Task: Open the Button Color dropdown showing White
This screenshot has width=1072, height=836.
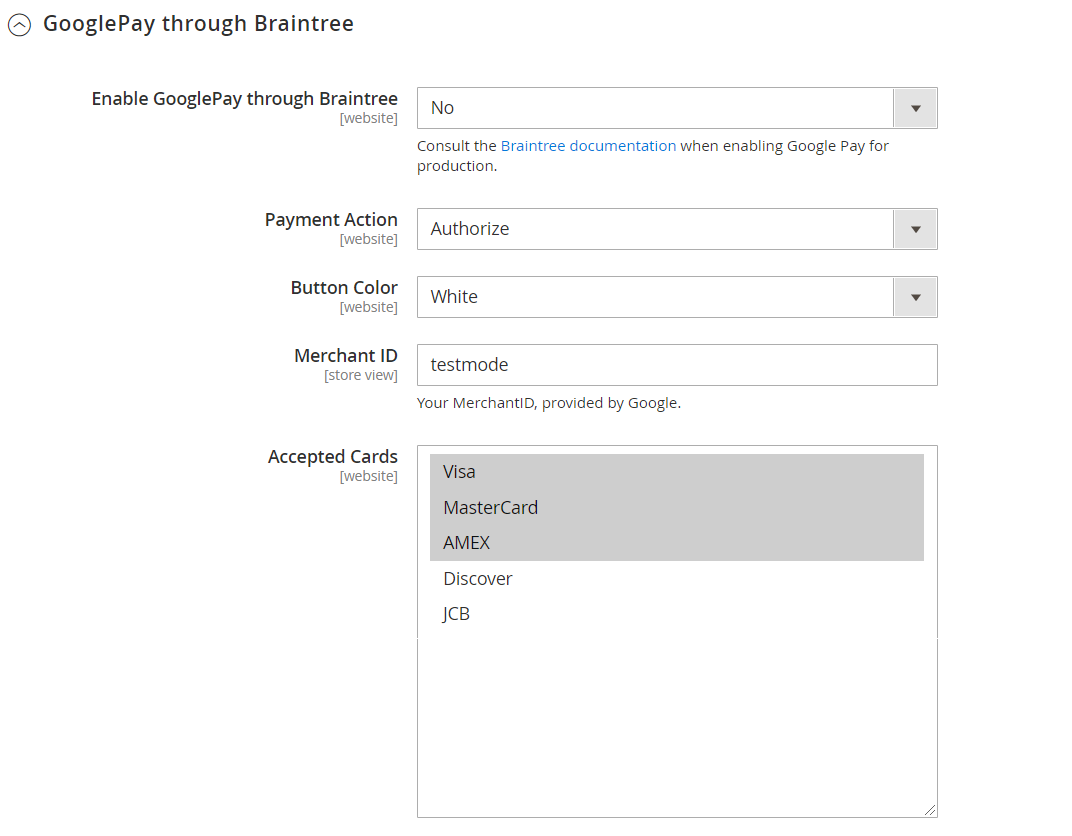Action: pos(677,297)
